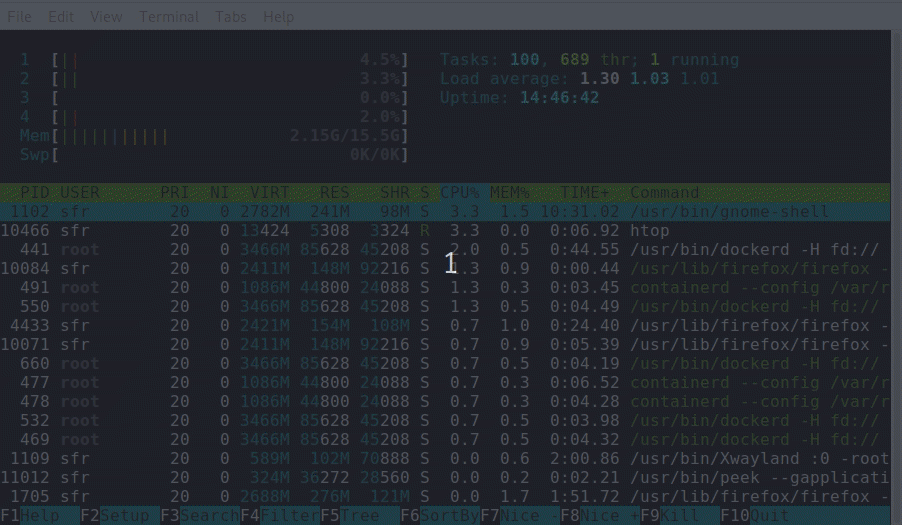Click F4 Filter in htop footer
The image size is (902, 525).
coord(280,515)
